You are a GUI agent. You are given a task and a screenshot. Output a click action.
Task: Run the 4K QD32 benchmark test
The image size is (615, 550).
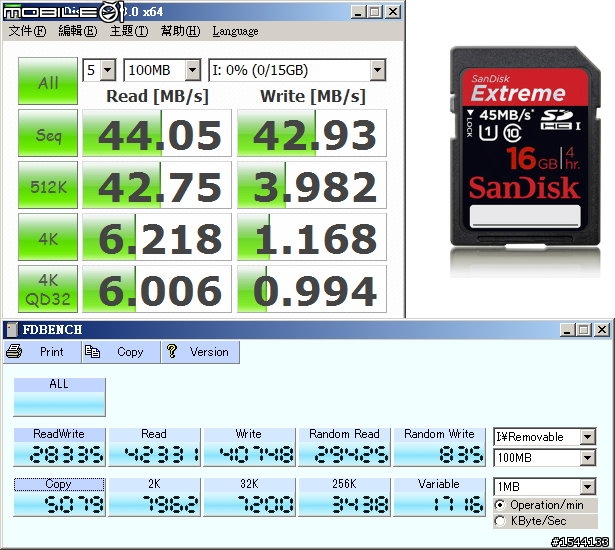48,289
